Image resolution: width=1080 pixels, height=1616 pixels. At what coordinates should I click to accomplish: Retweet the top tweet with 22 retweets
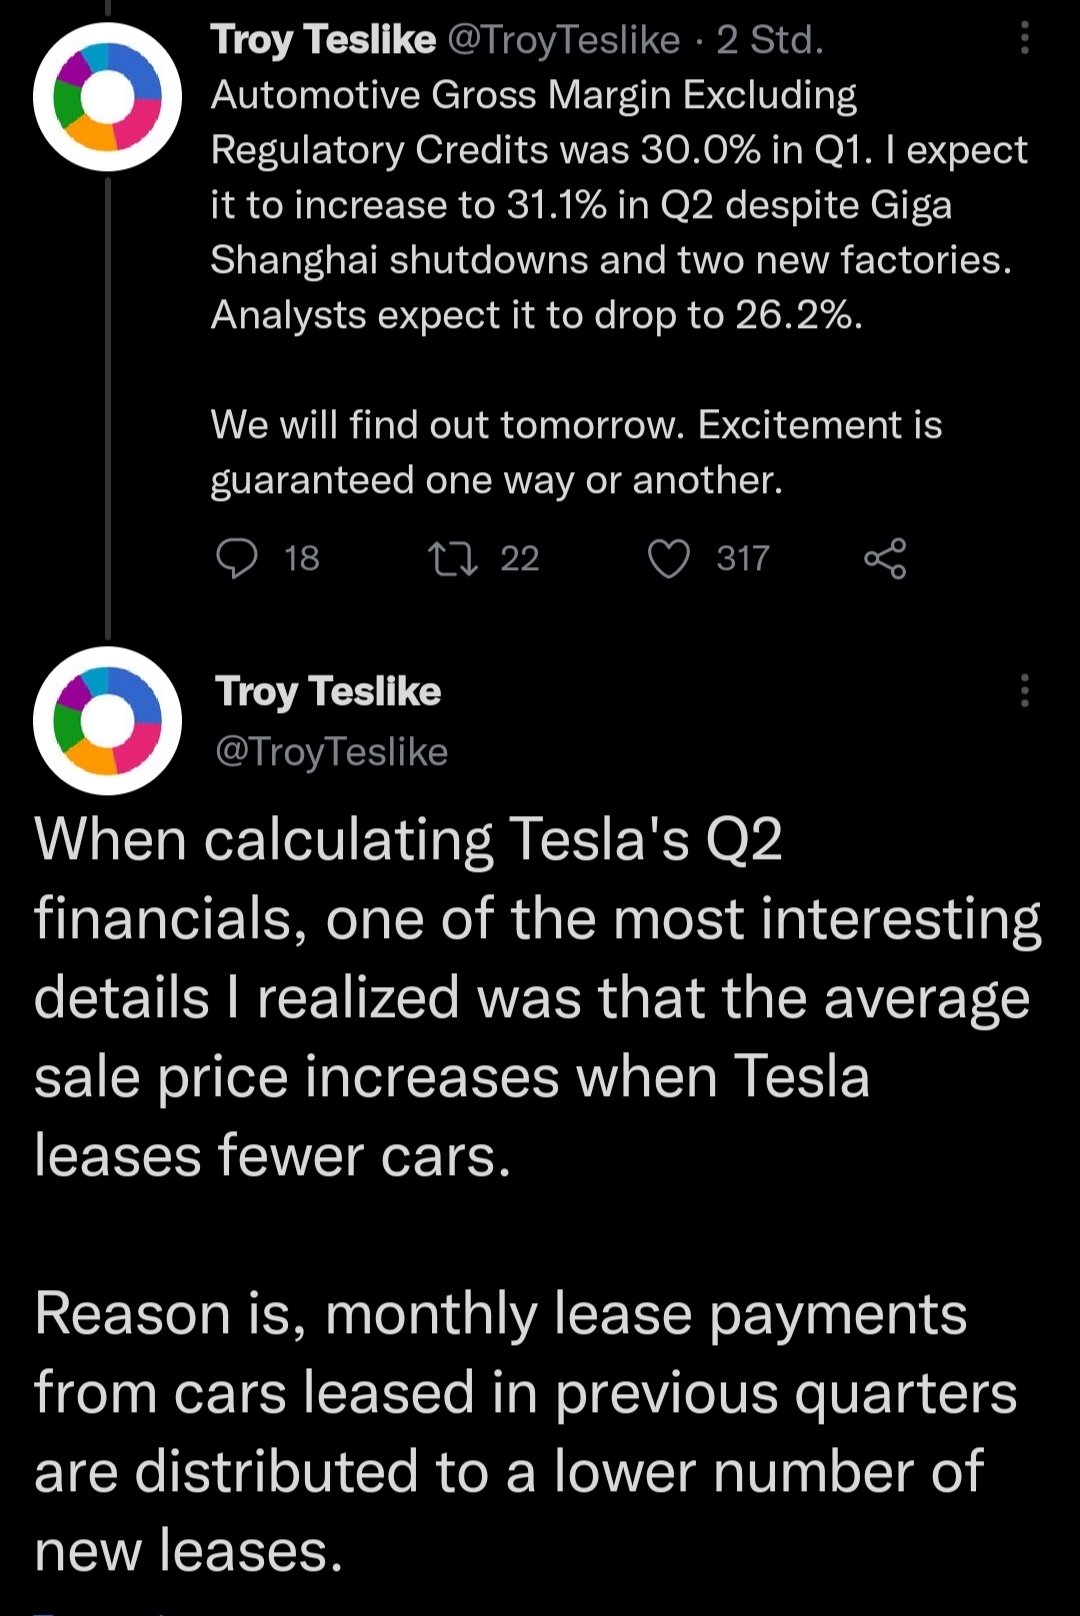pos(452,558)
